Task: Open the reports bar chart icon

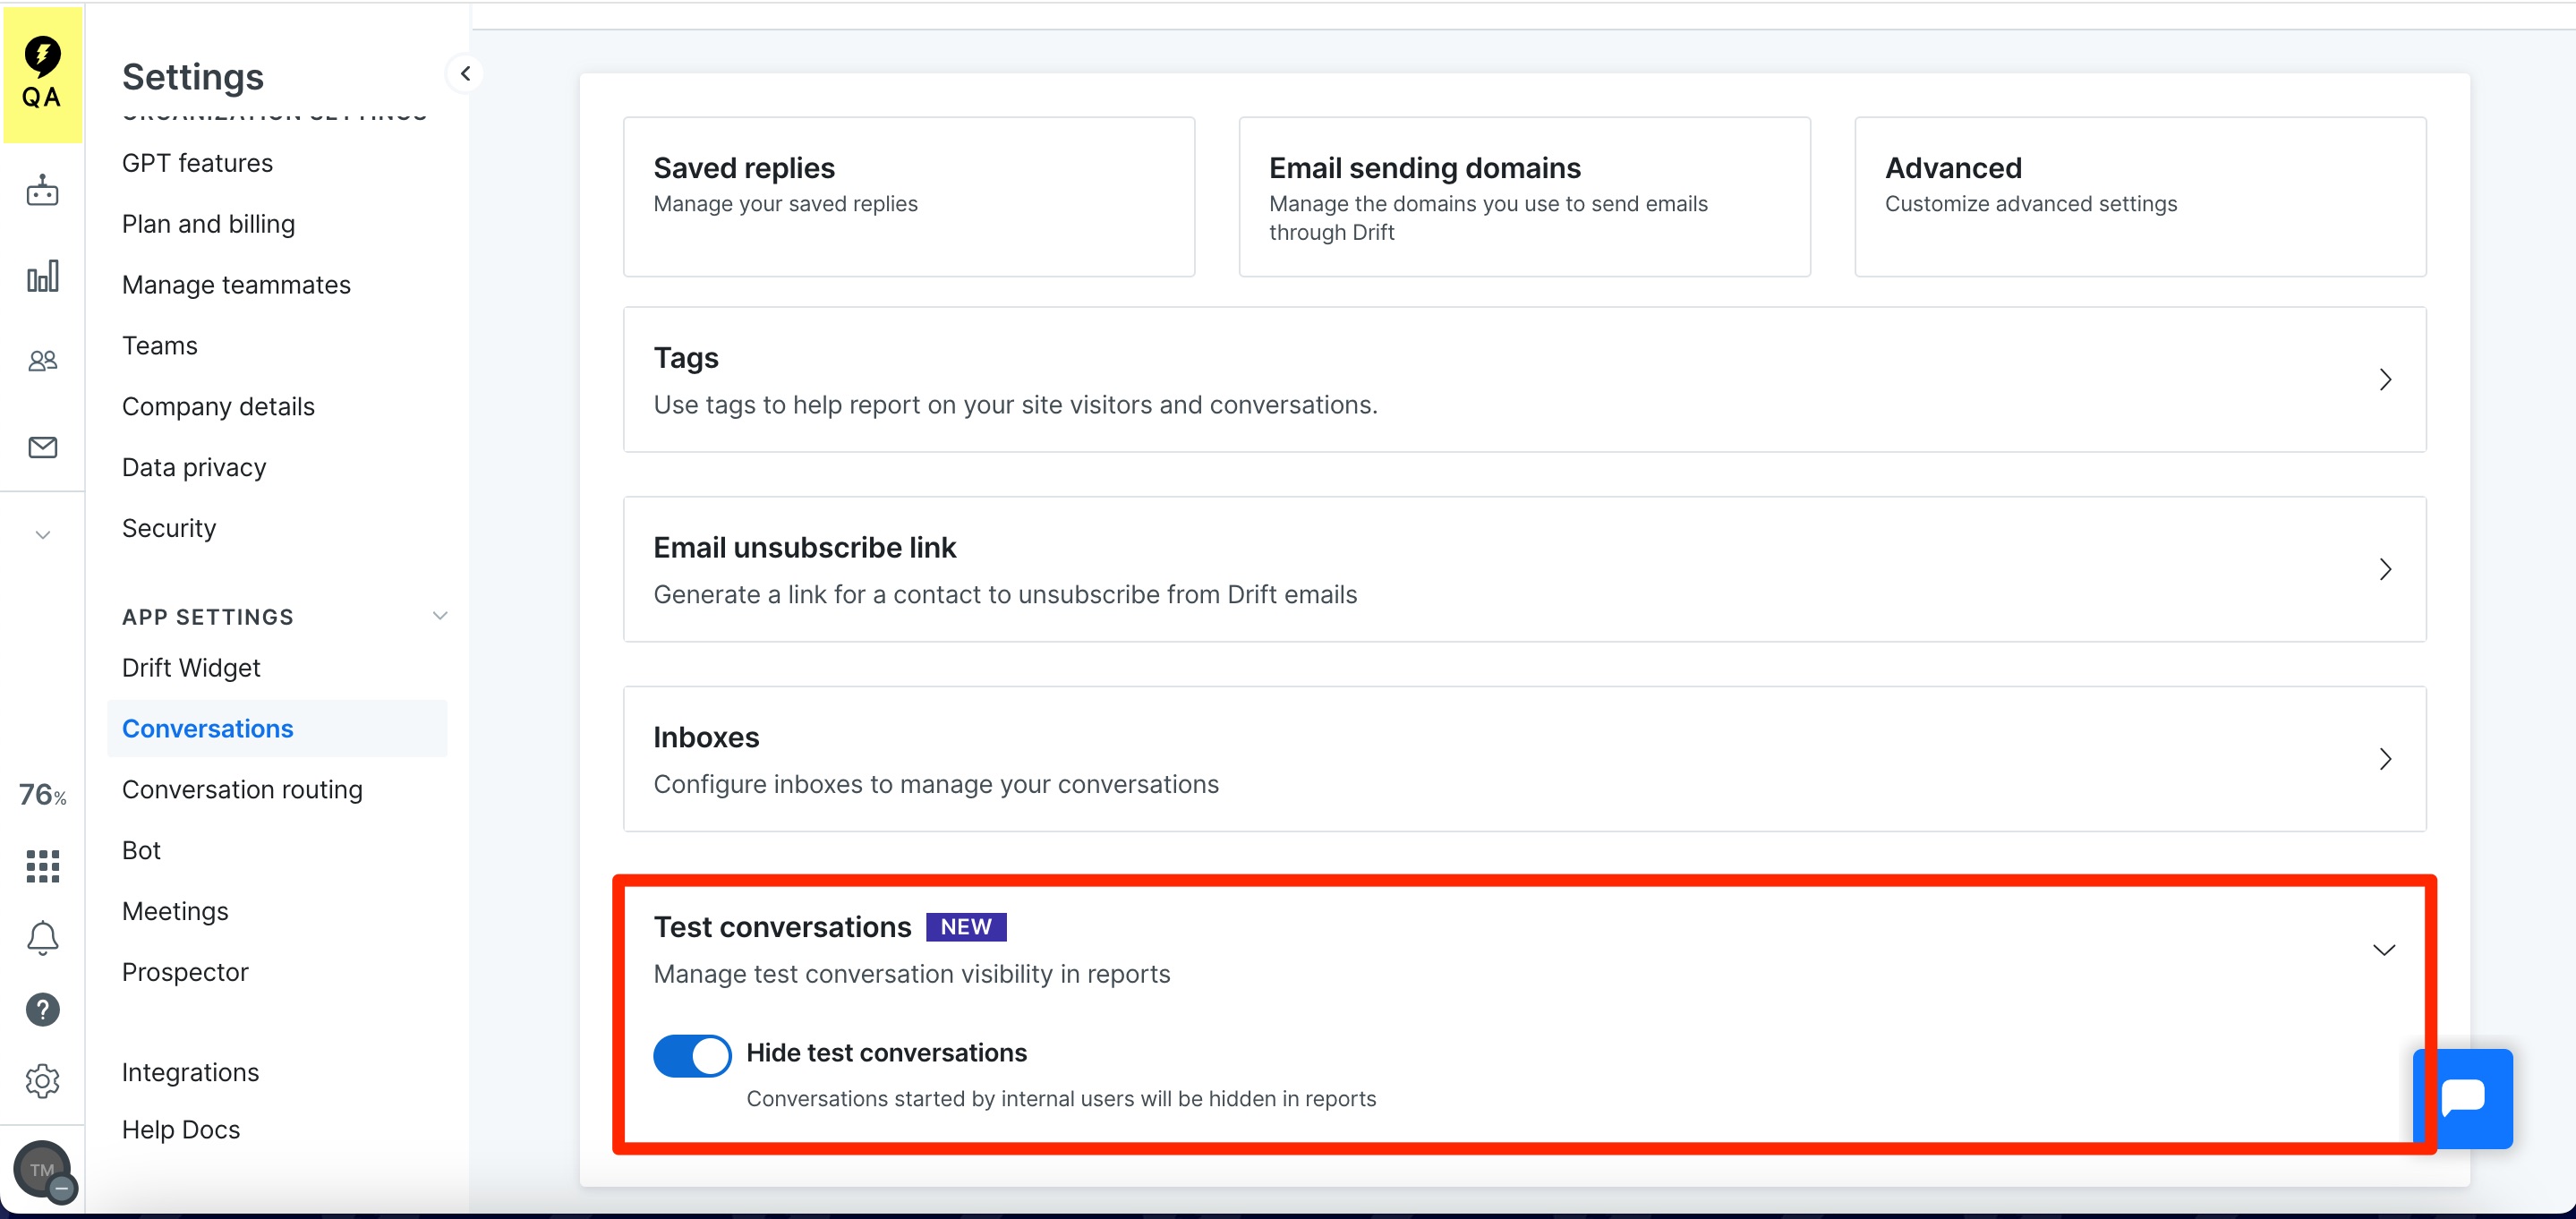Action: (x=42, y=277)
